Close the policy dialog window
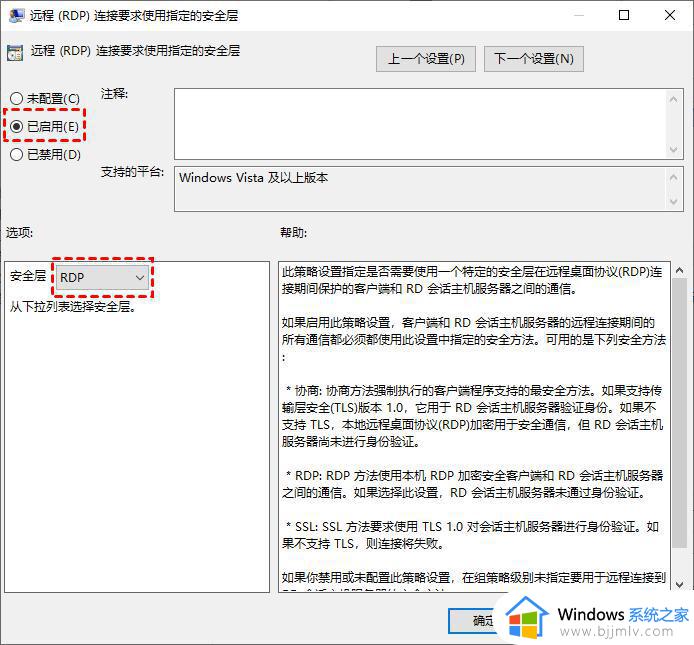Image resolution: width=694 pixels, height=645 pixels. tap(670, 15)
